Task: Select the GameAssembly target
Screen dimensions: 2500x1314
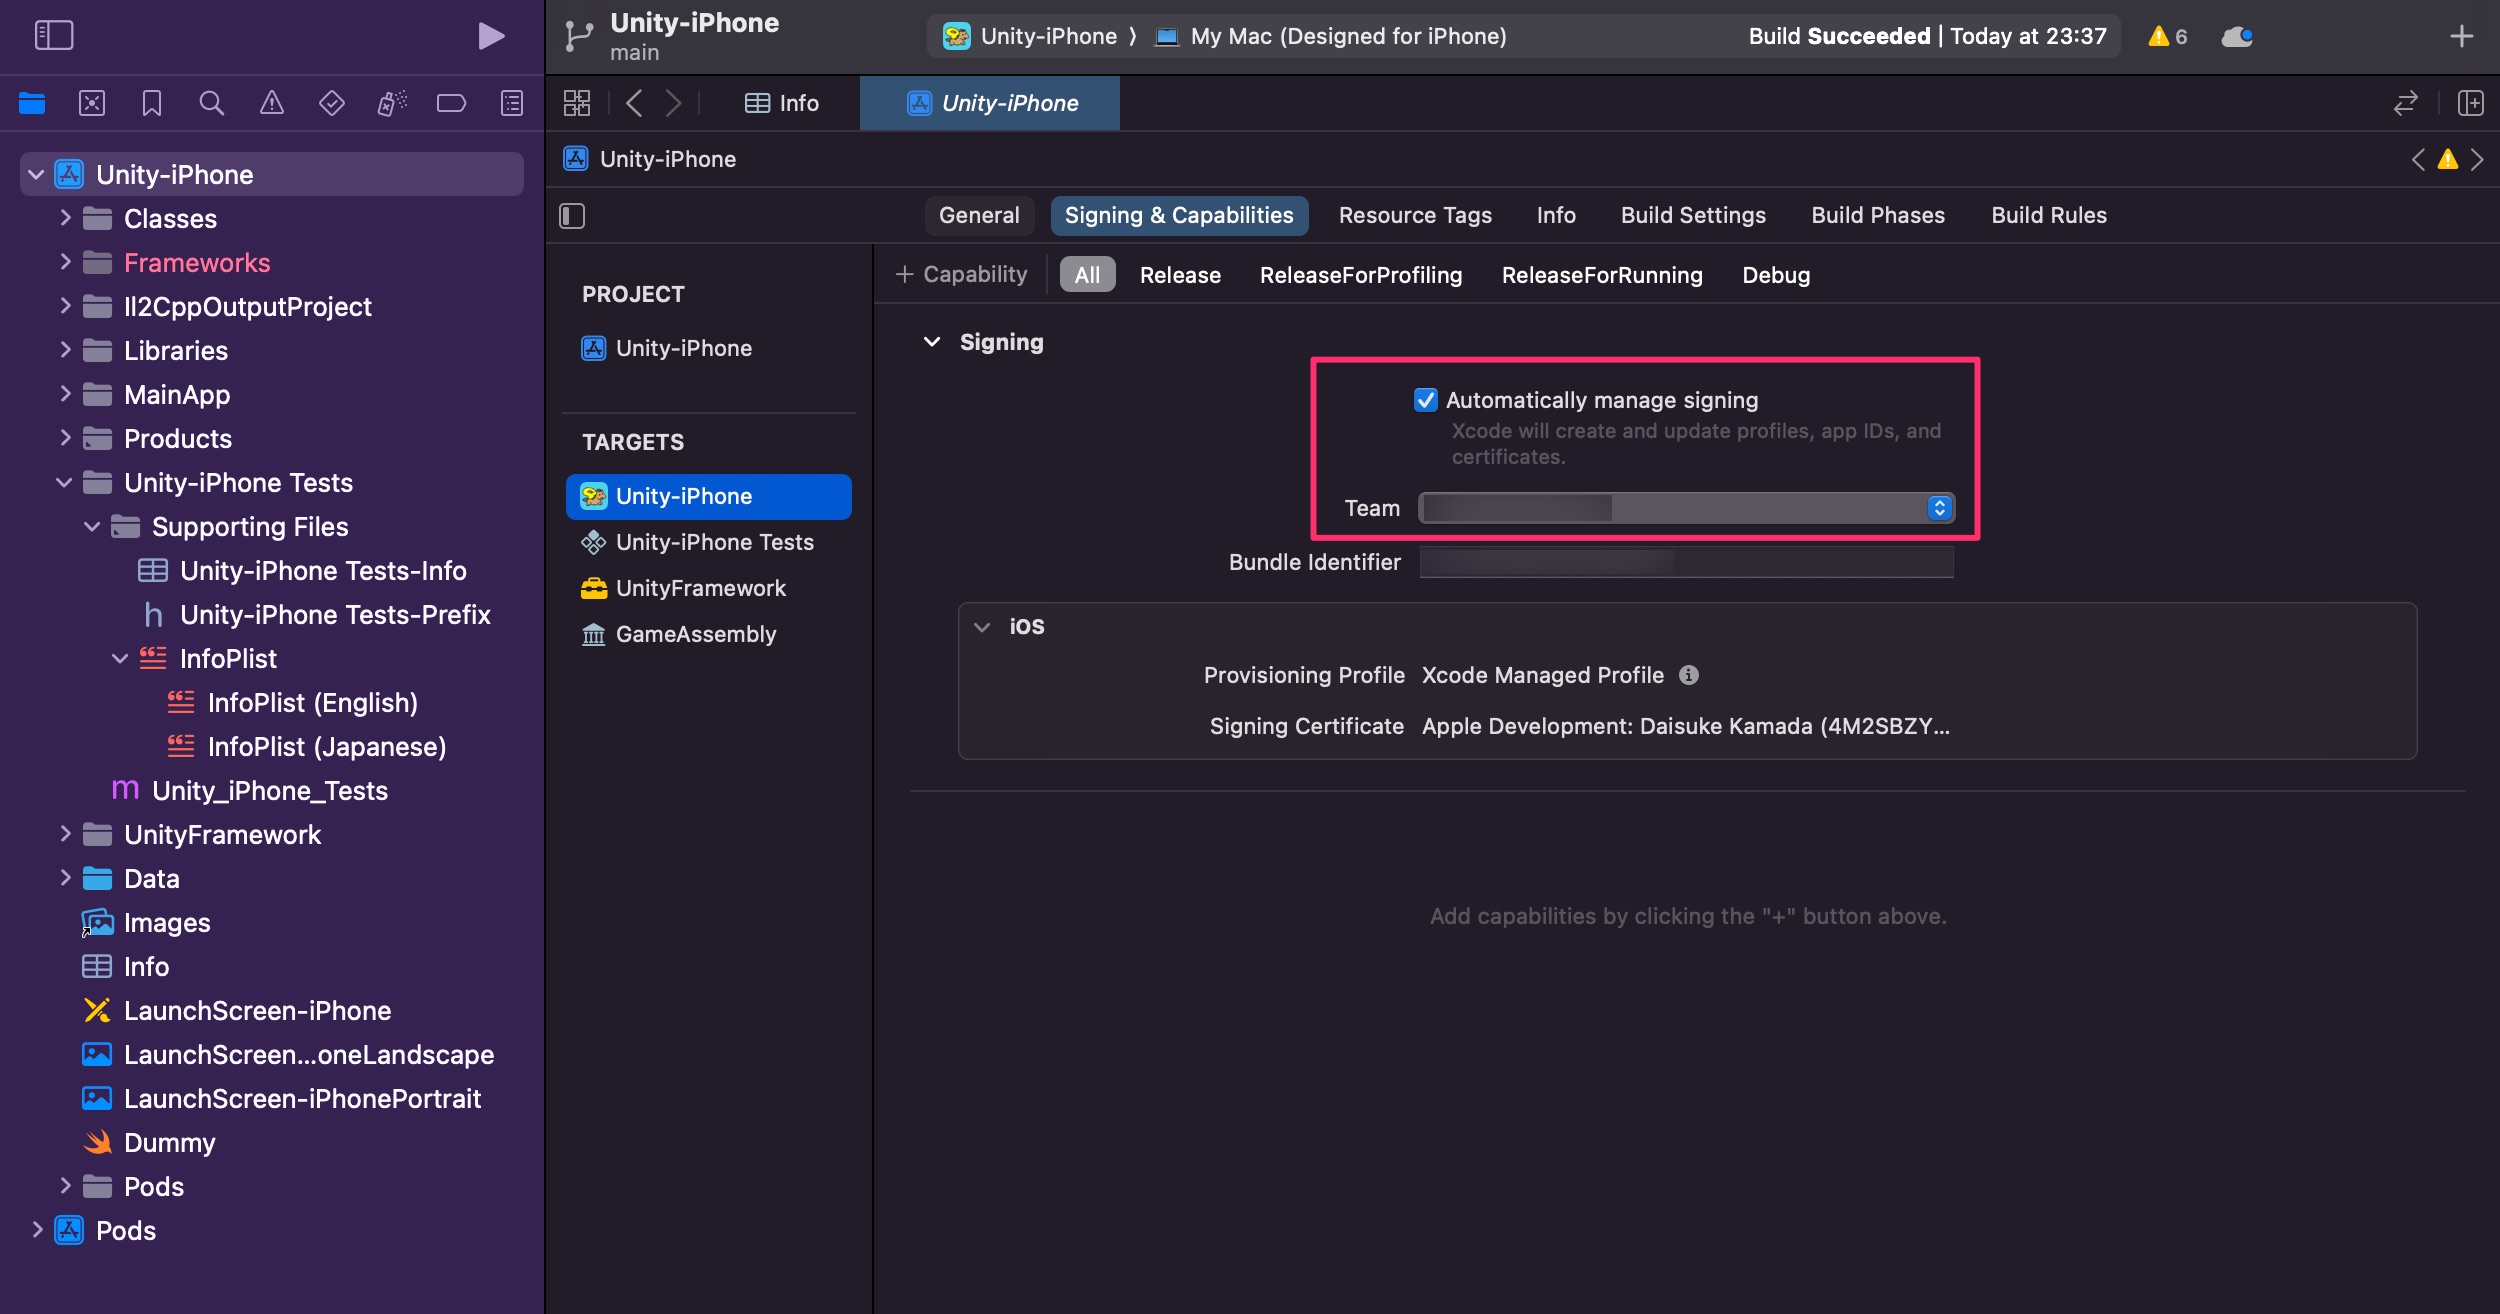Action: tap(708, 634)
